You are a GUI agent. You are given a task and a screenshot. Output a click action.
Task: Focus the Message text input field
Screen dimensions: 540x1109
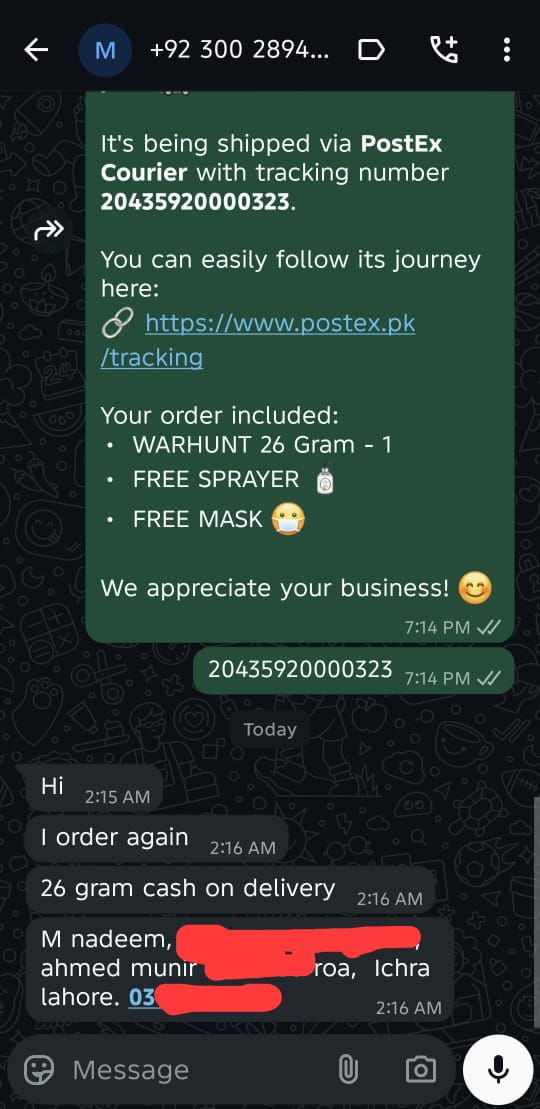tap(198, 1070)
